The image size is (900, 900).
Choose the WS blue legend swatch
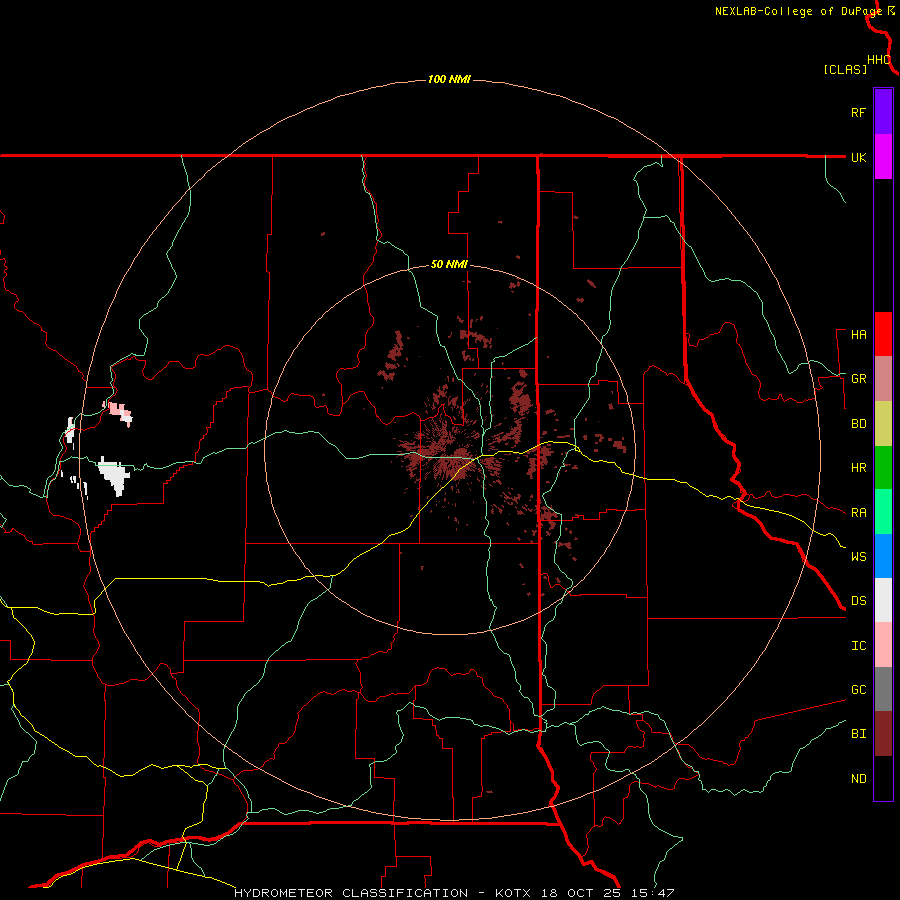tap(883, 556)
